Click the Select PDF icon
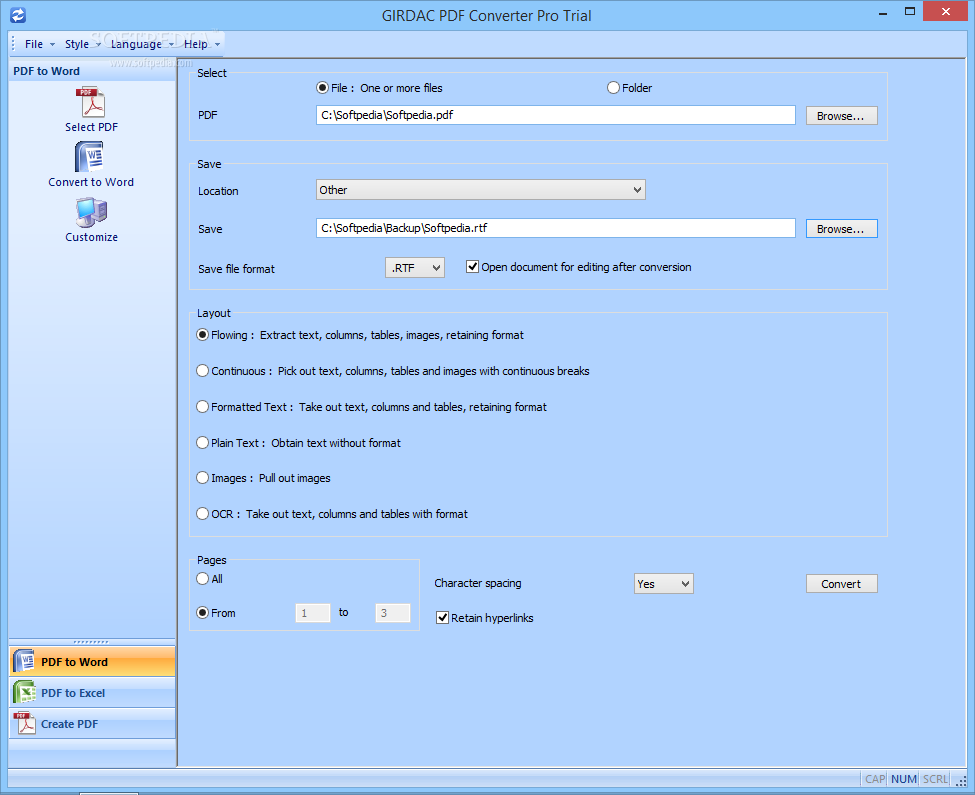The width and height of the screenshot is (975, 795). pos(91,103)
